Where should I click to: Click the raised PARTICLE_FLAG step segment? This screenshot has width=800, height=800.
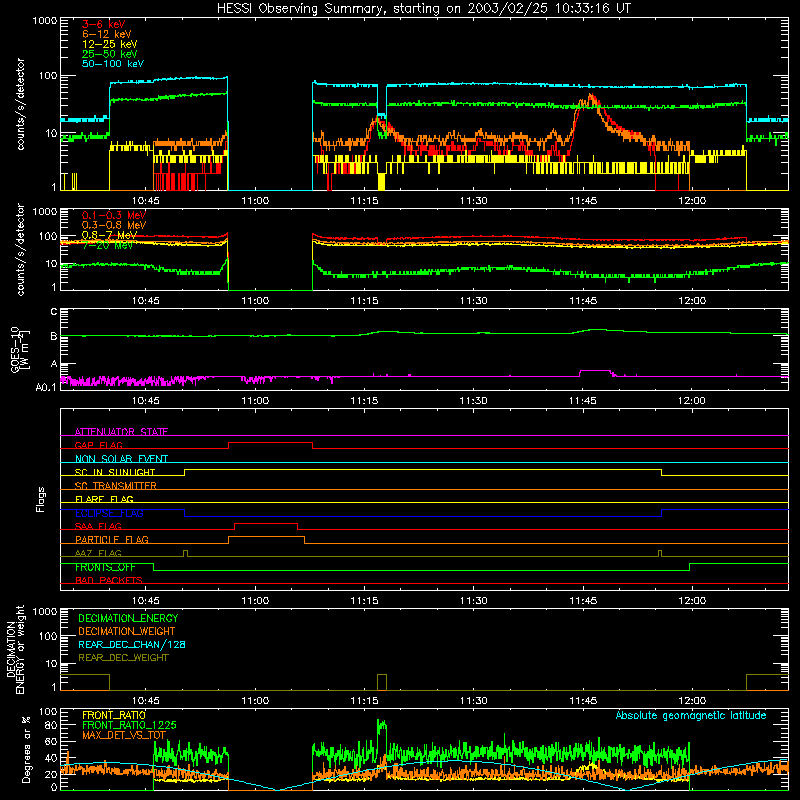tap(266, 537)
